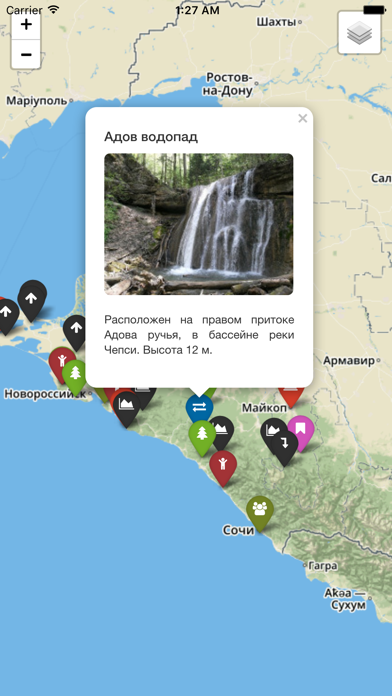Zoom in with the plus button
The width and height of the screenshot is (392, 696).
(26, 25)
